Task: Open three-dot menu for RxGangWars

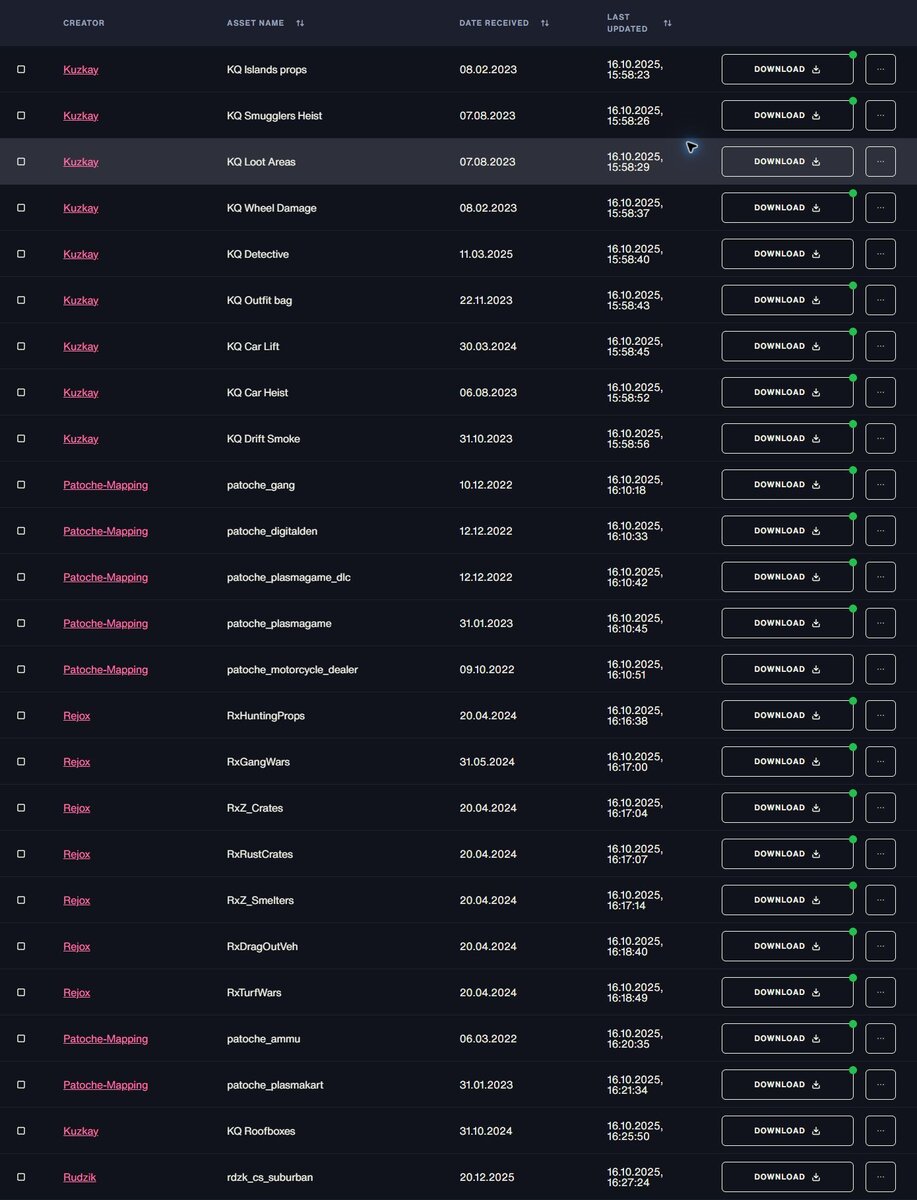Action: coord(880,762)
